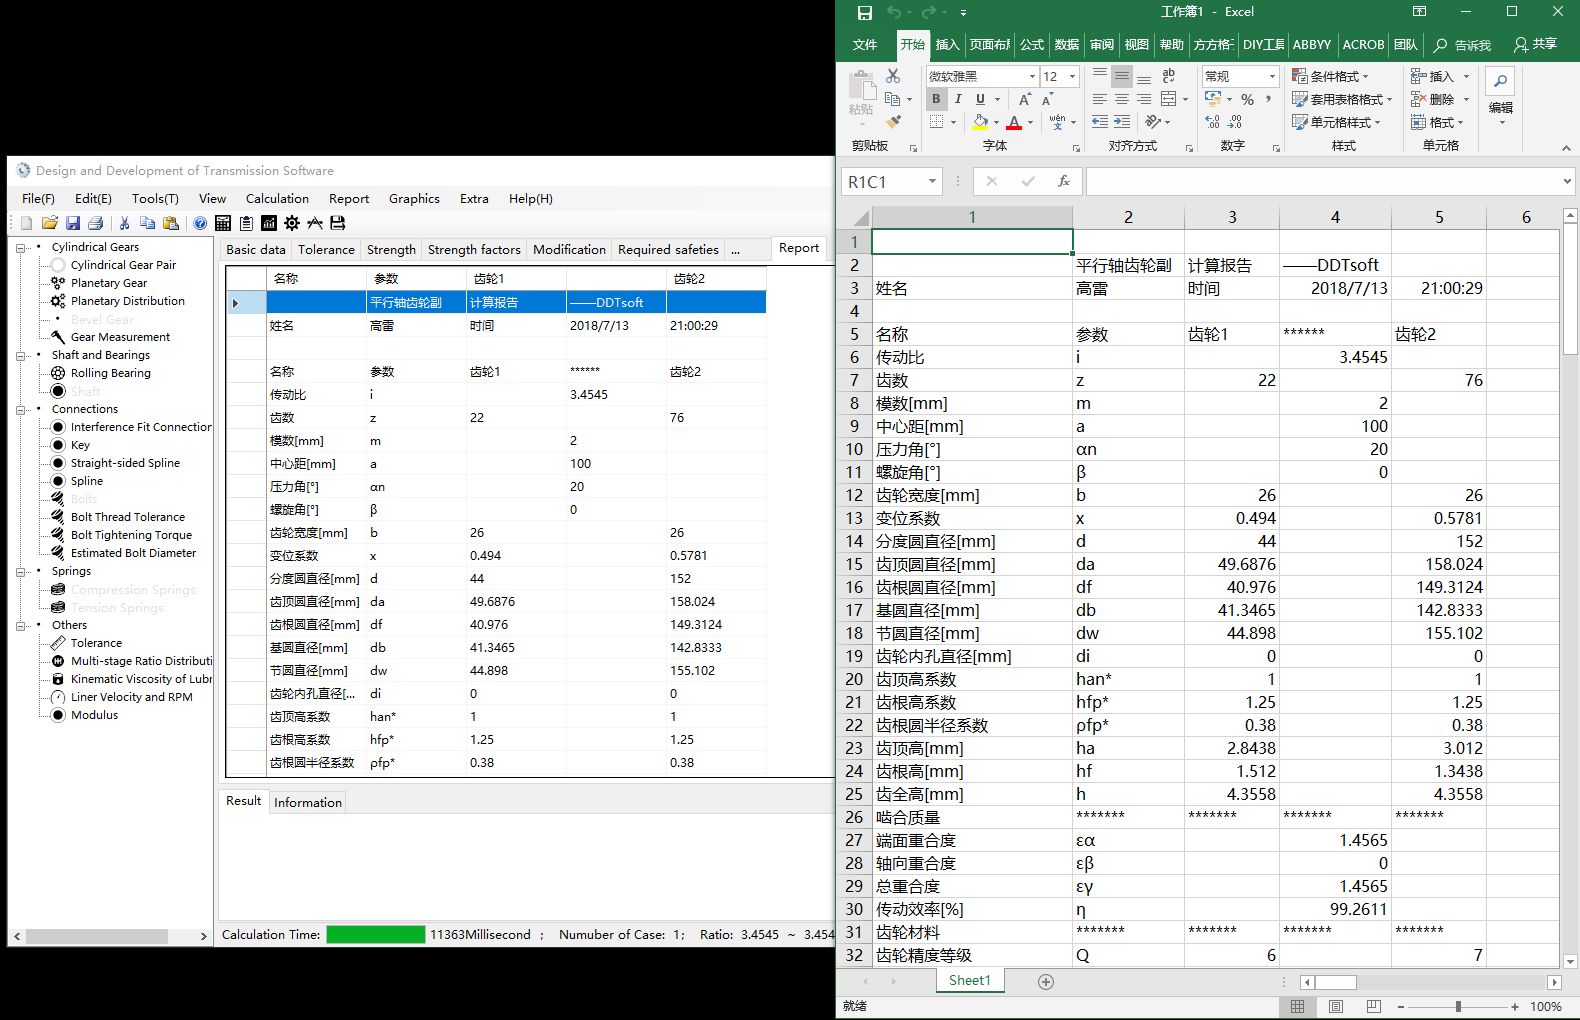Click the 告诉我 tell-me search box
This screenshot has width=1580, height=1020.
[1463, 45]
